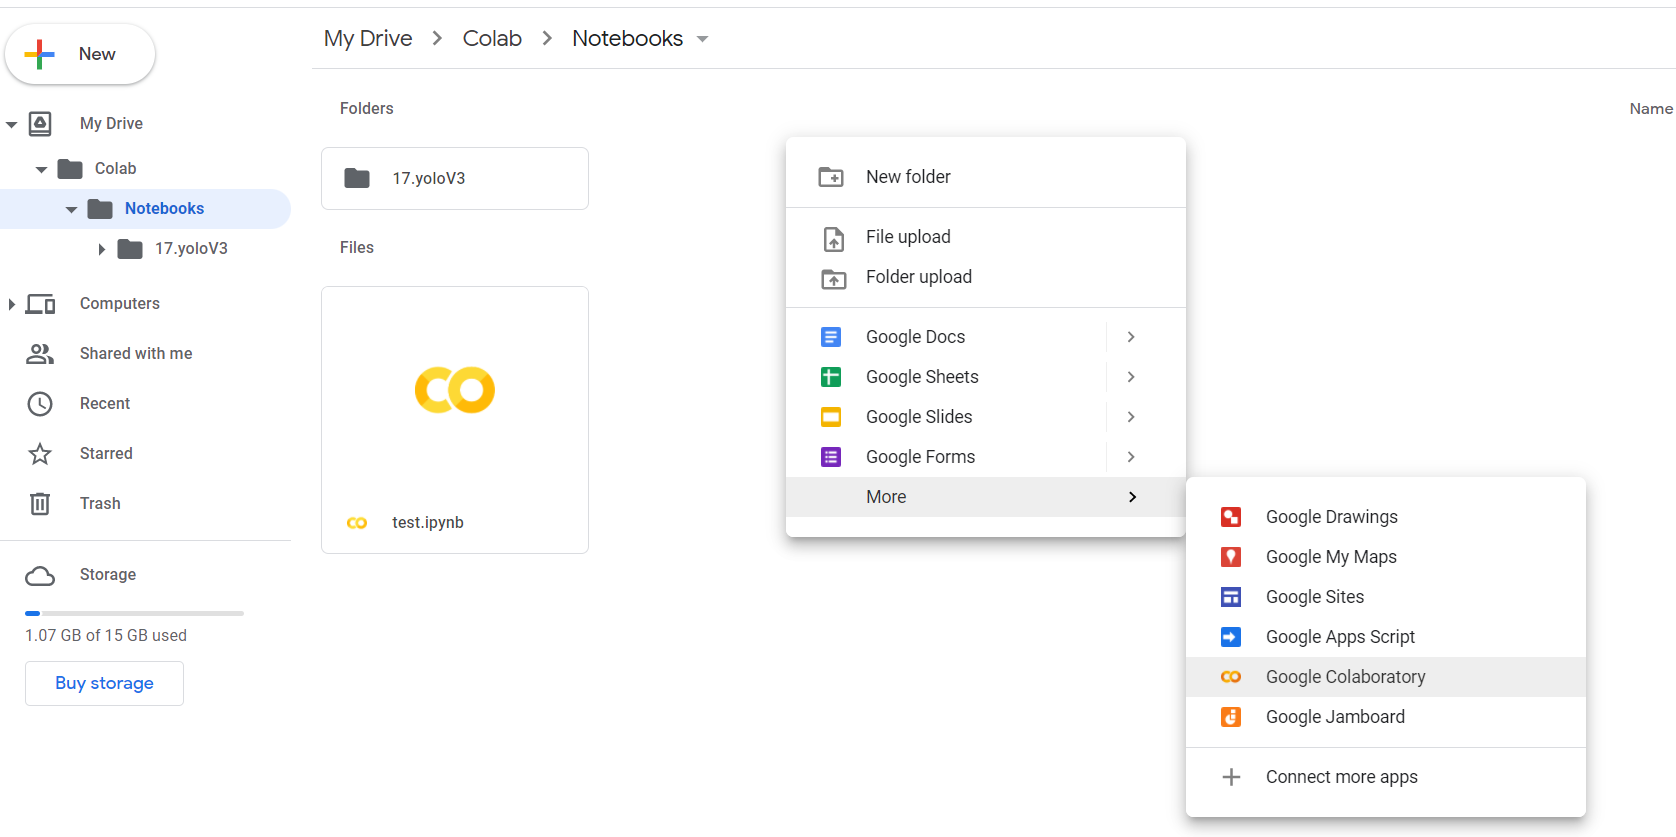Click the Notebooks breadcrumb label
The image size is (1676, 837).
(x=628, y=38)
